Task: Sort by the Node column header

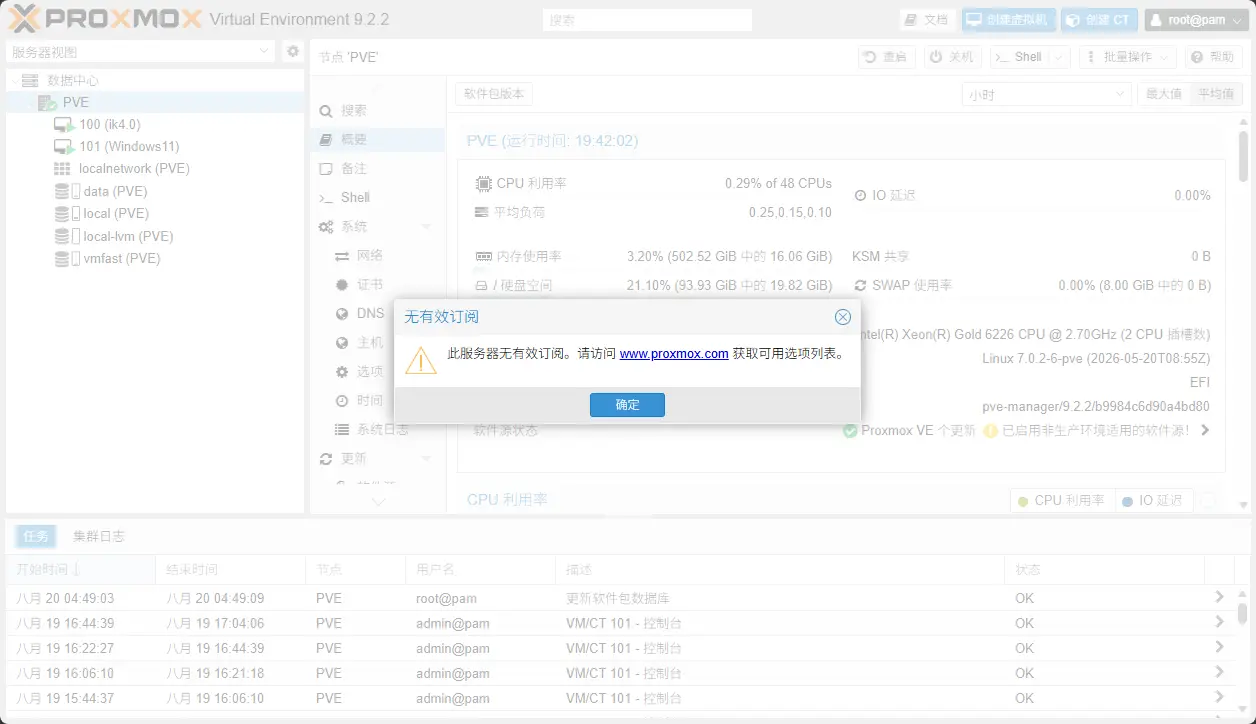Action: pos(355,570)
